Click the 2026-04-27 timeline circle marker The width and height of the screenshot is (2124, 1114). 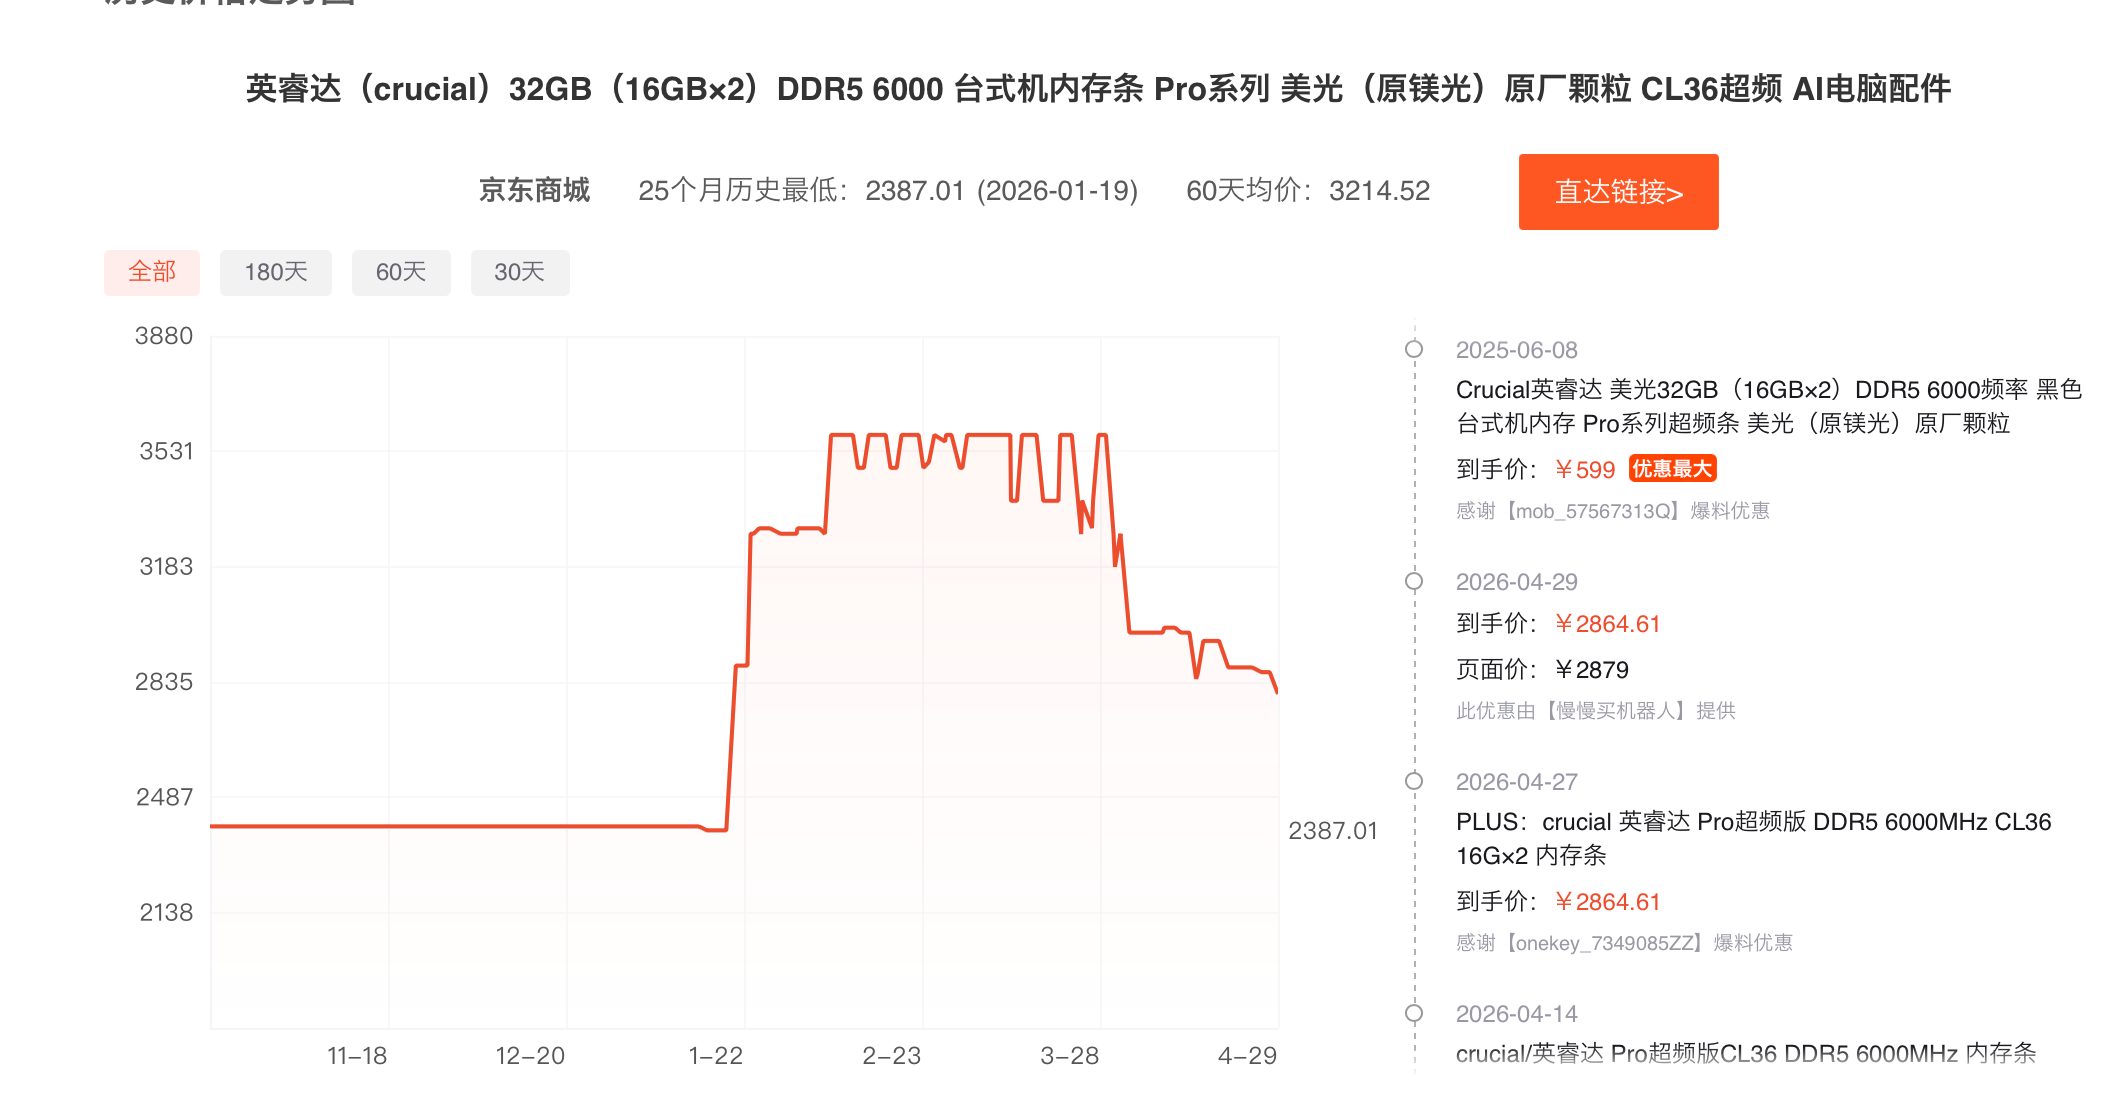1414,781
